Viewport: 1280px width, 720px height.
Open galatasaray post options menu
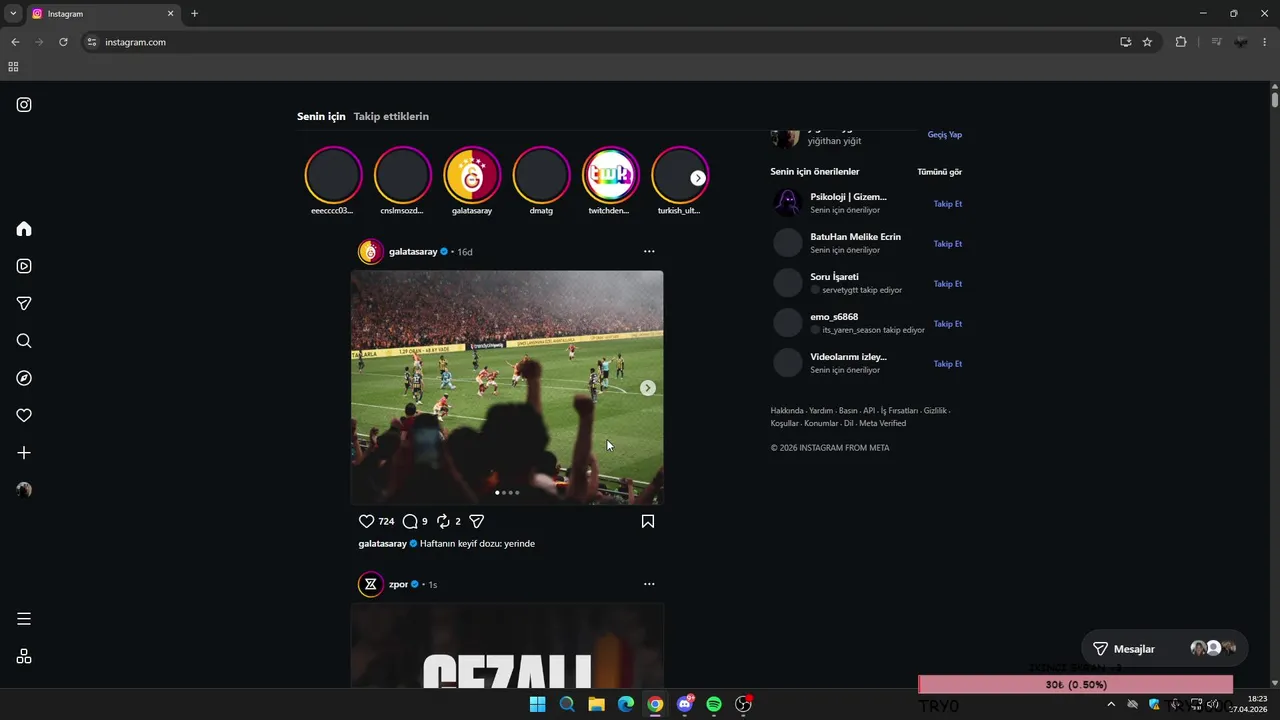tap(649, 252)
